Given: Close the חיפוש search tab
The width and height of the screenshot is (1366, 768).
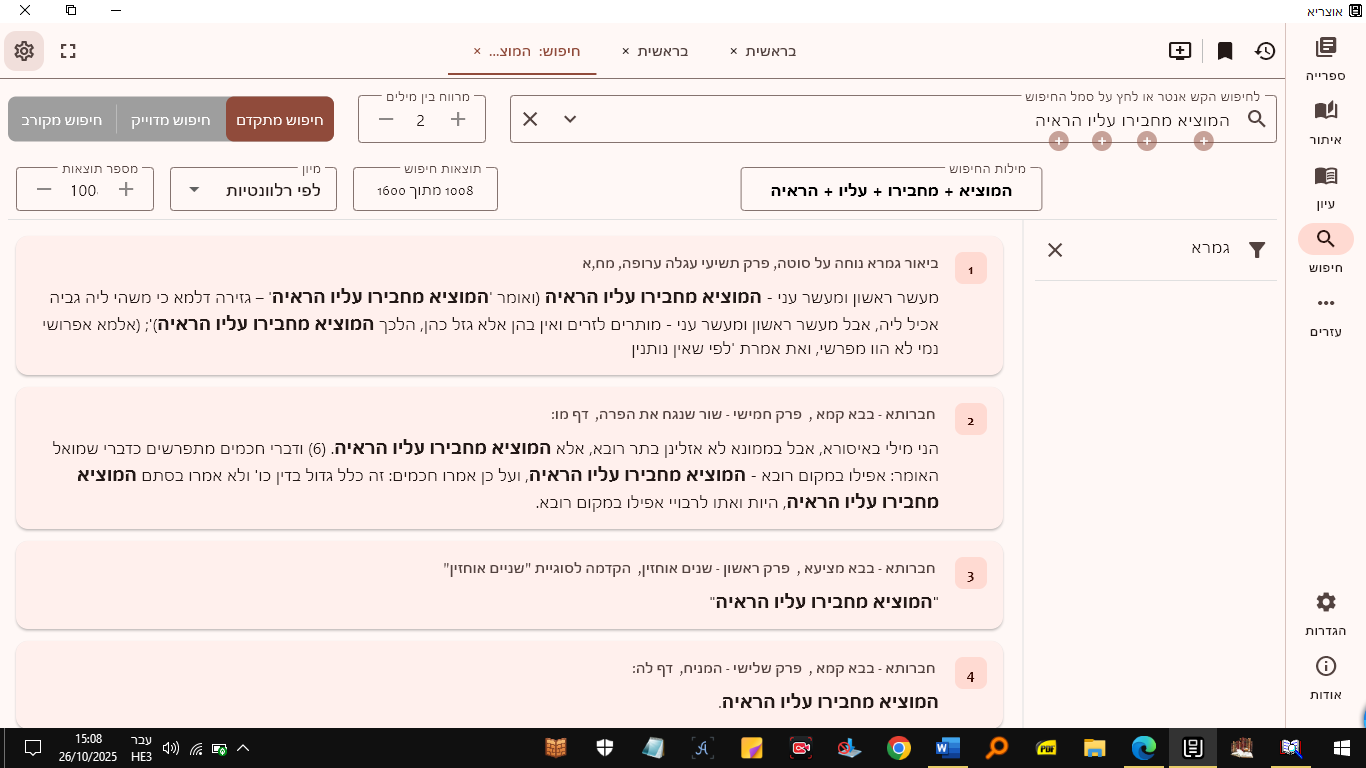Looking at the screenshot, I should 477,51.
